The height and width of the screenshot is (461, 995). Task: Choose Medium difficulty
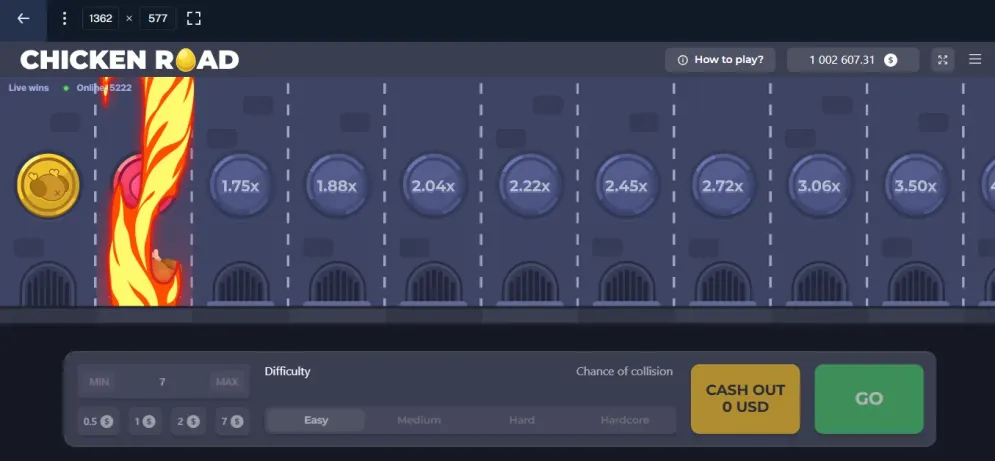tap(419, 420)
